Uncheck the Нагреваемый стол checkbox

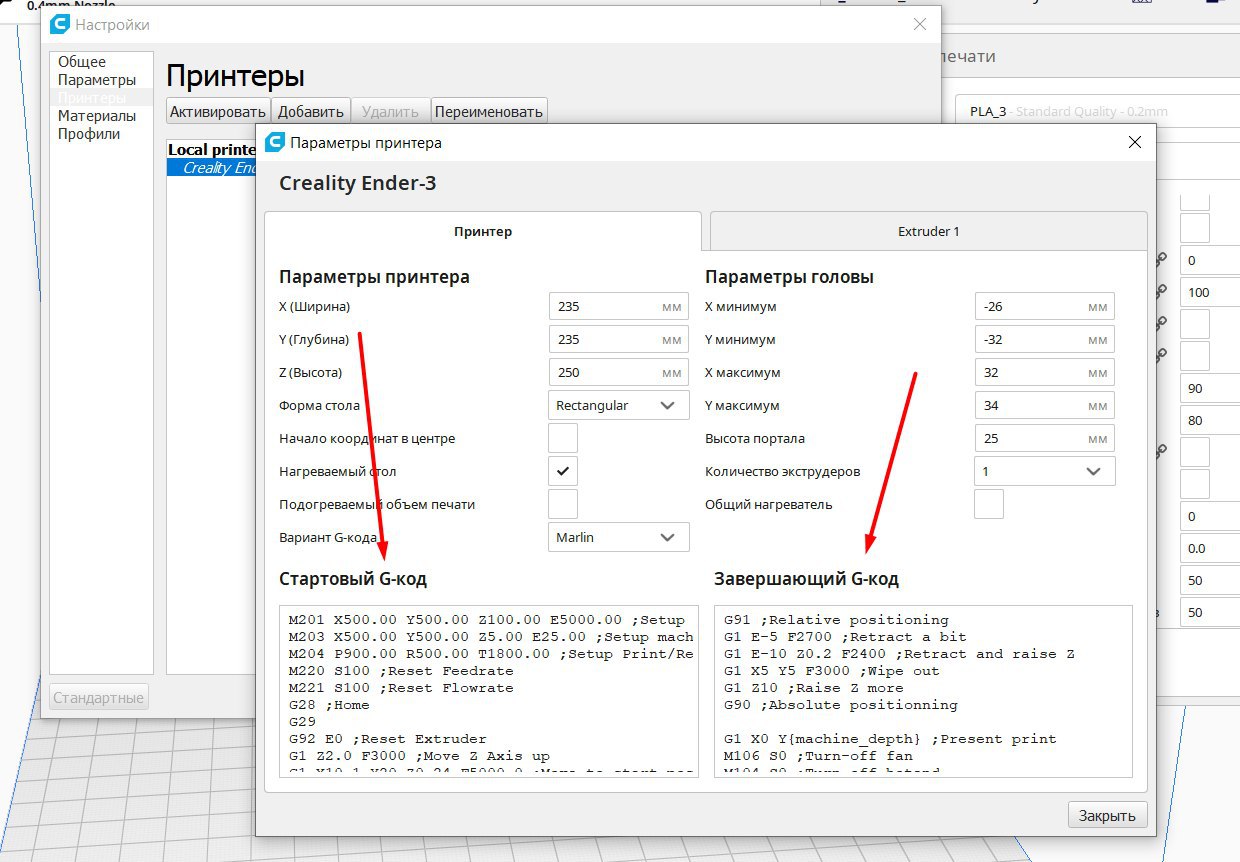point(563,471)
